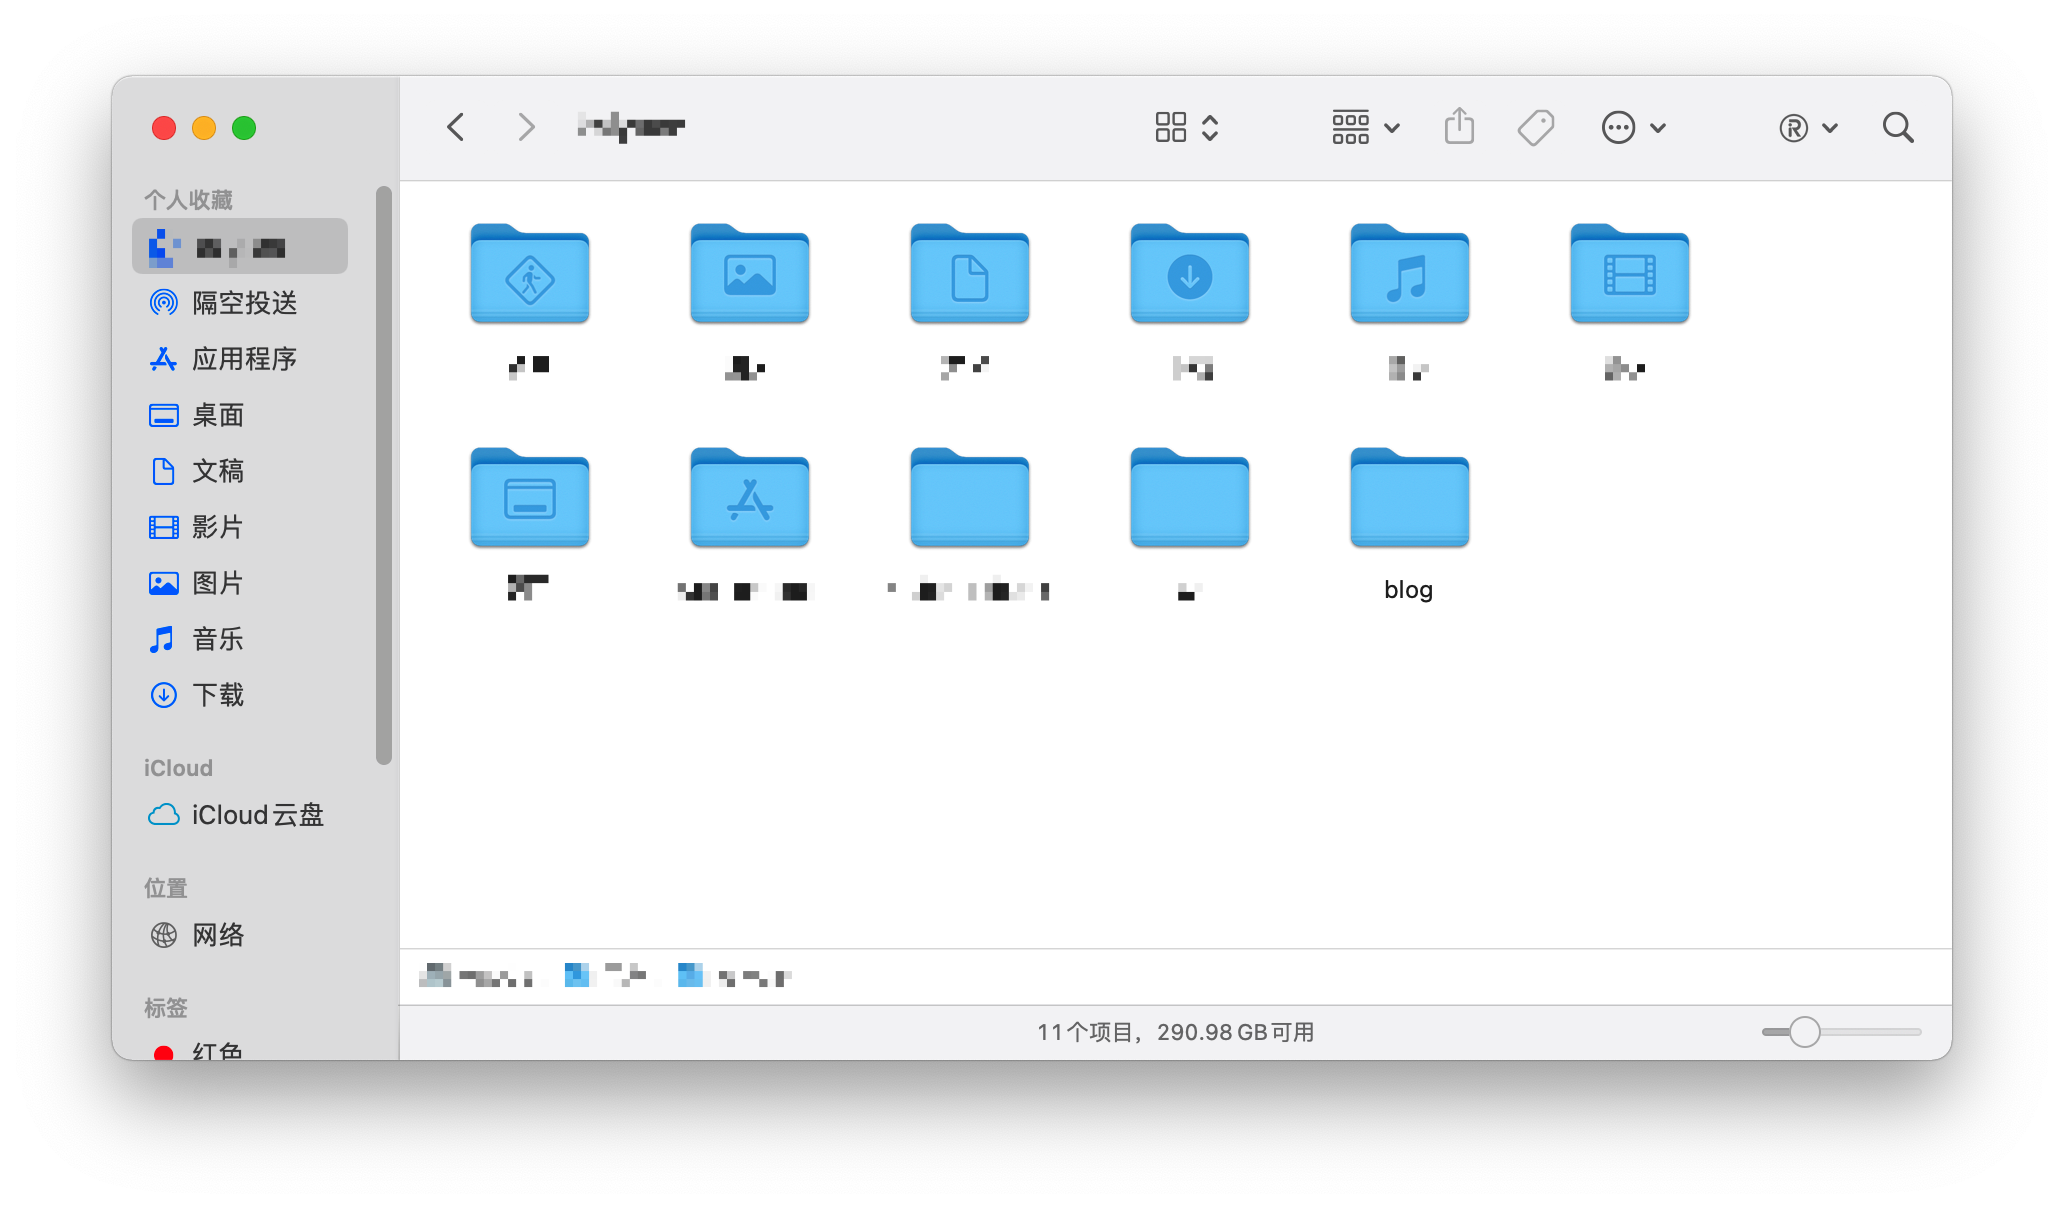Select the Applications folder with A icon

[x=749, y=499]
